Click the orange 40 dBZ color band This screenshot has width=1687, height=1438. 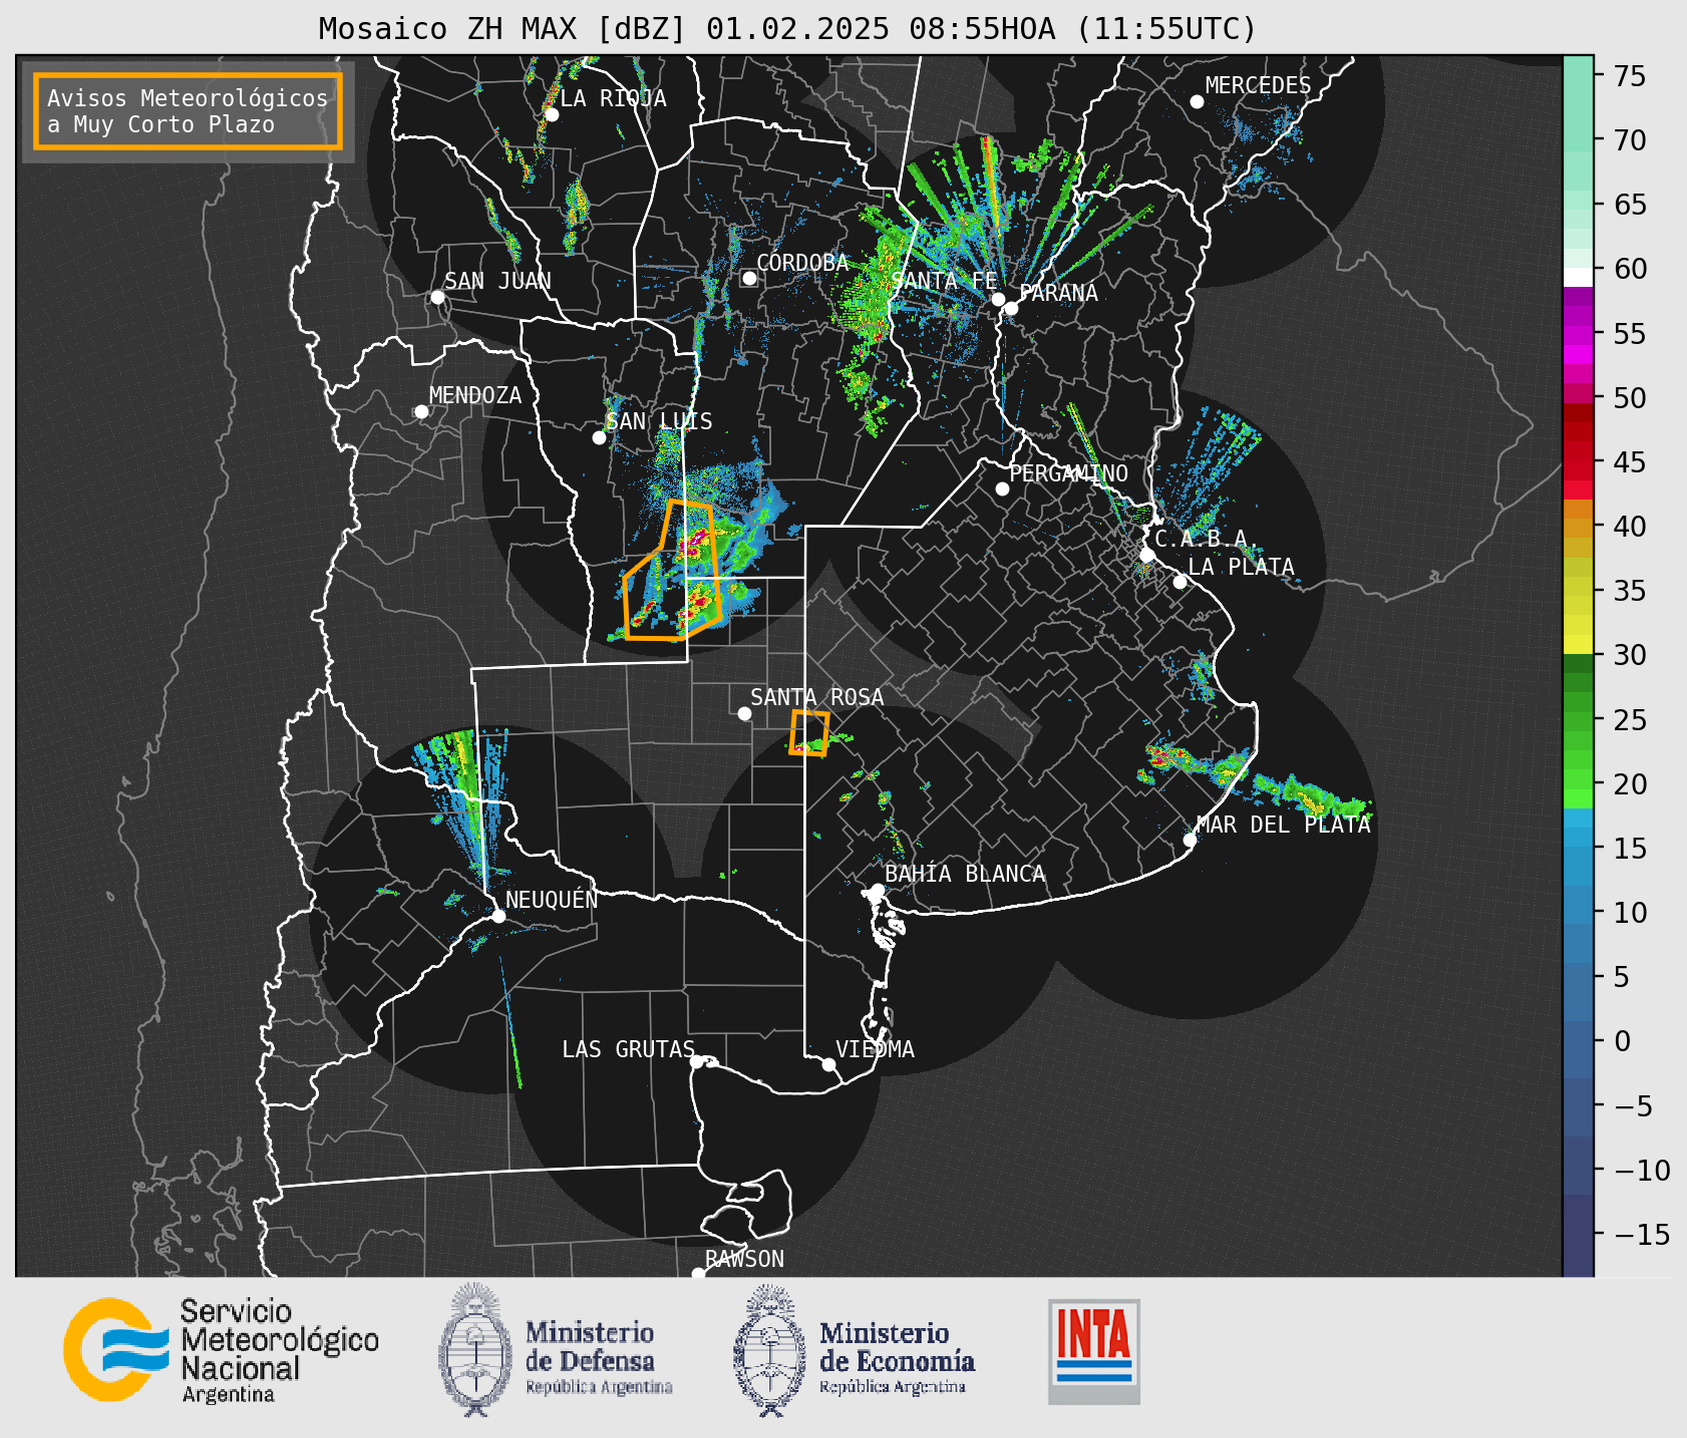1578,528
